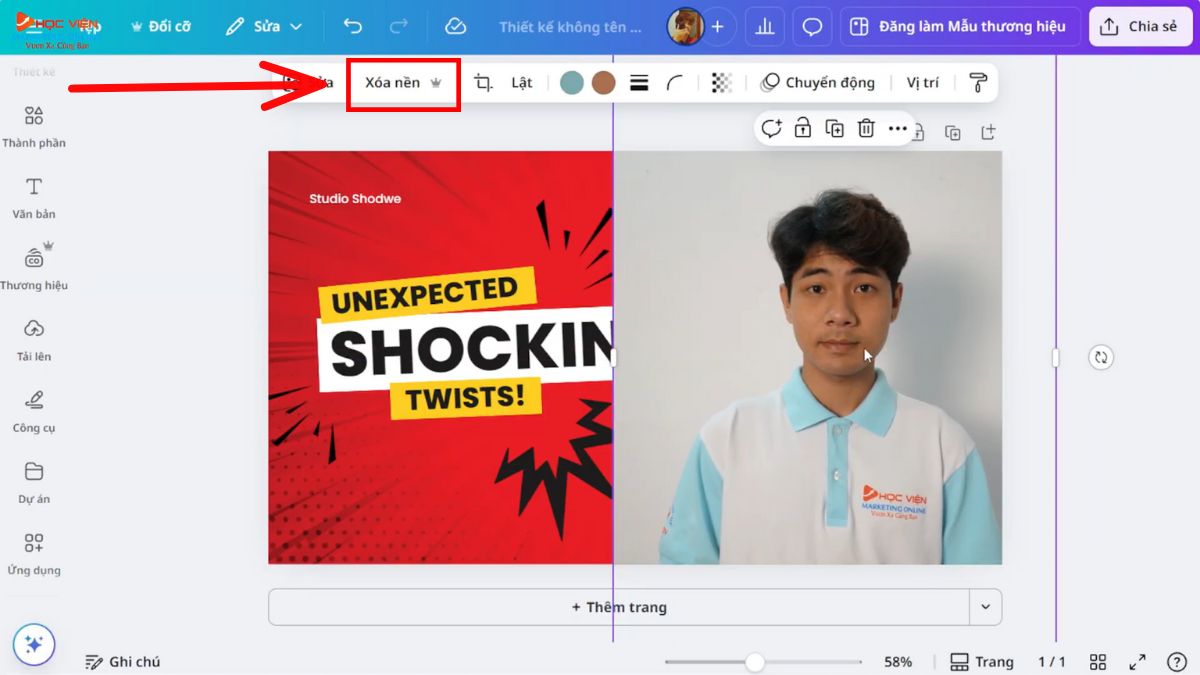Select the TWISTS! text on canvas
This screenshot has height=675, width=1200.
(465, 397)
